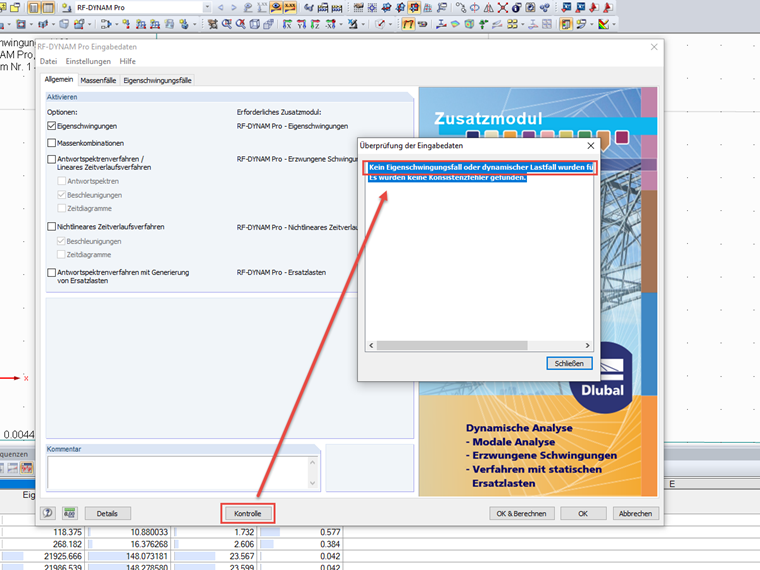Click the zoom magnifier icon in second toolbar
The image size is (760, 570).
coord(226,24)
